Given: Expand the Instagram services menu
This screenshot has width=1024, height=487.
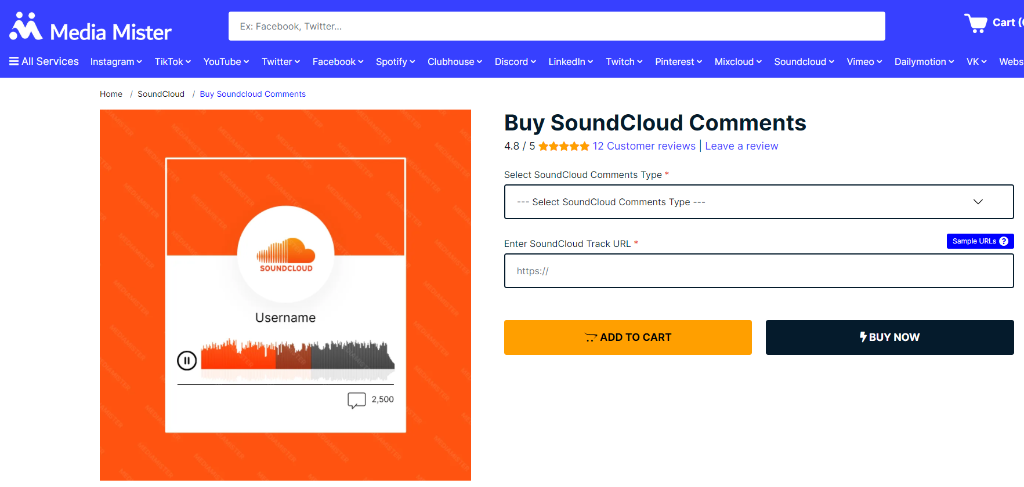Looking at the screenshot, I should (116, 61).
